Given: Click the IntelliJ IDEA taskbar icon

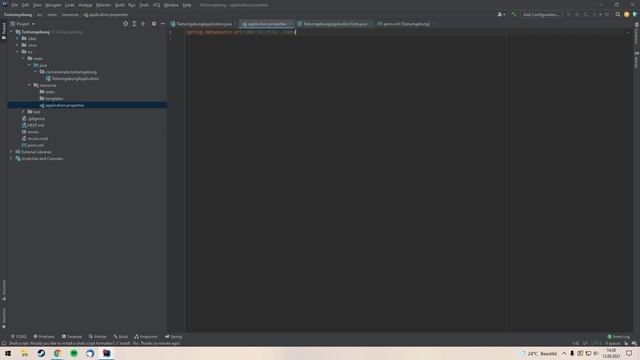Looking at the screenshot, I should coord(107,353).
